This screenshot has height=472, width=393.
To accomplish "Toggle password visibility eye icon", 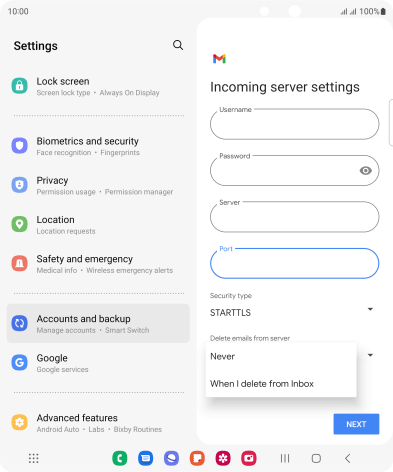I will click(x=365, y=171).
